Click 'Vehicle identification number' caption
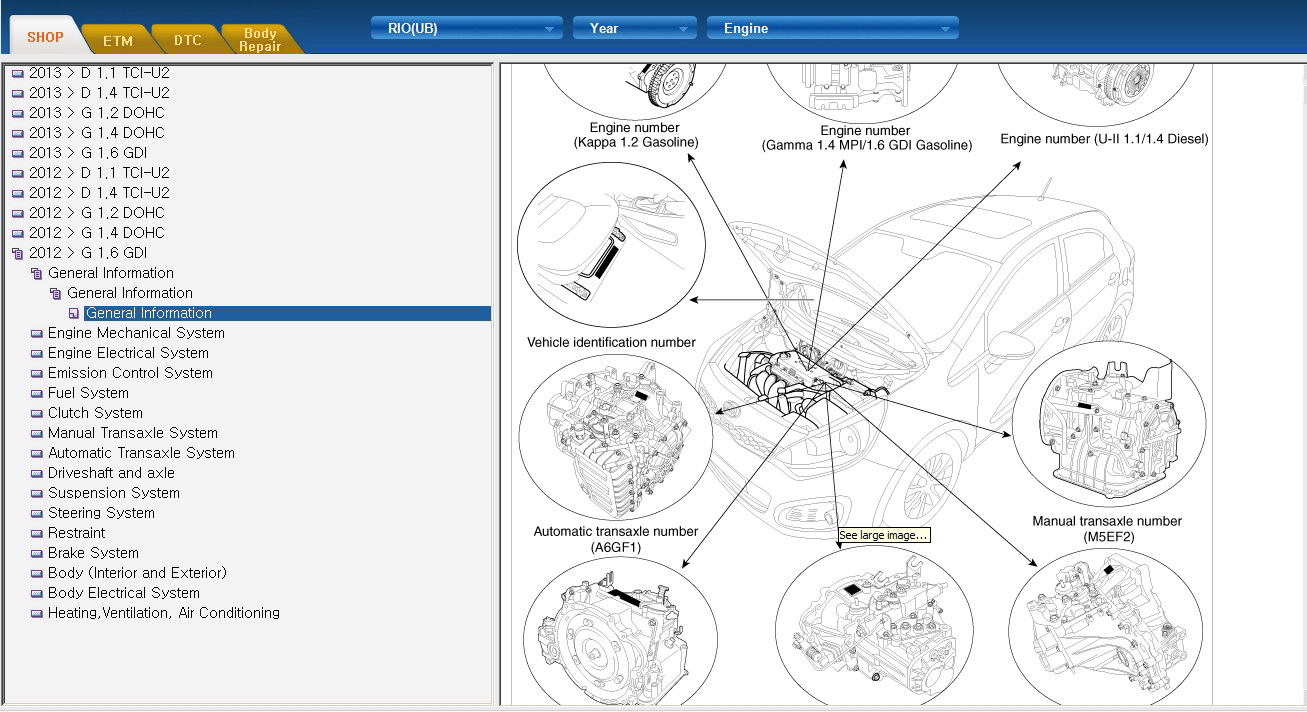Screen dimensions: 1307x712 click(611, 343)
